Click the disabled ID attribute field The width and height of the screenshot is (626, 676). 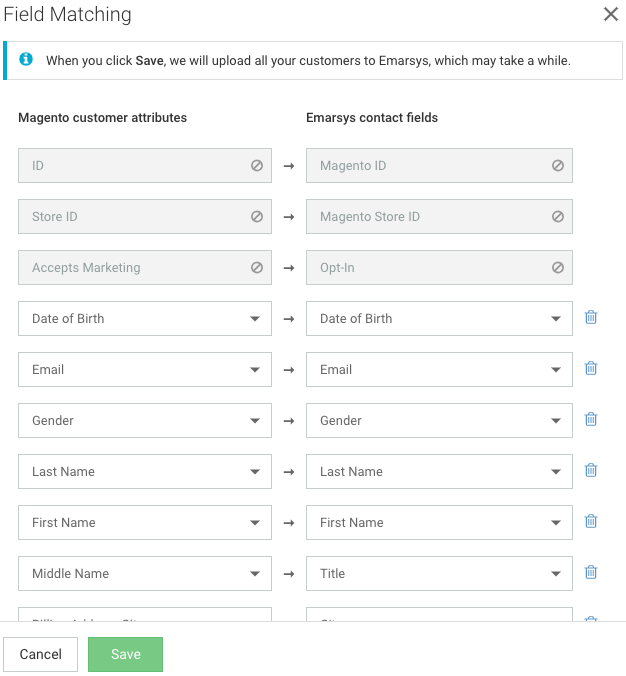pyautogui.click(x=145, y=166)
